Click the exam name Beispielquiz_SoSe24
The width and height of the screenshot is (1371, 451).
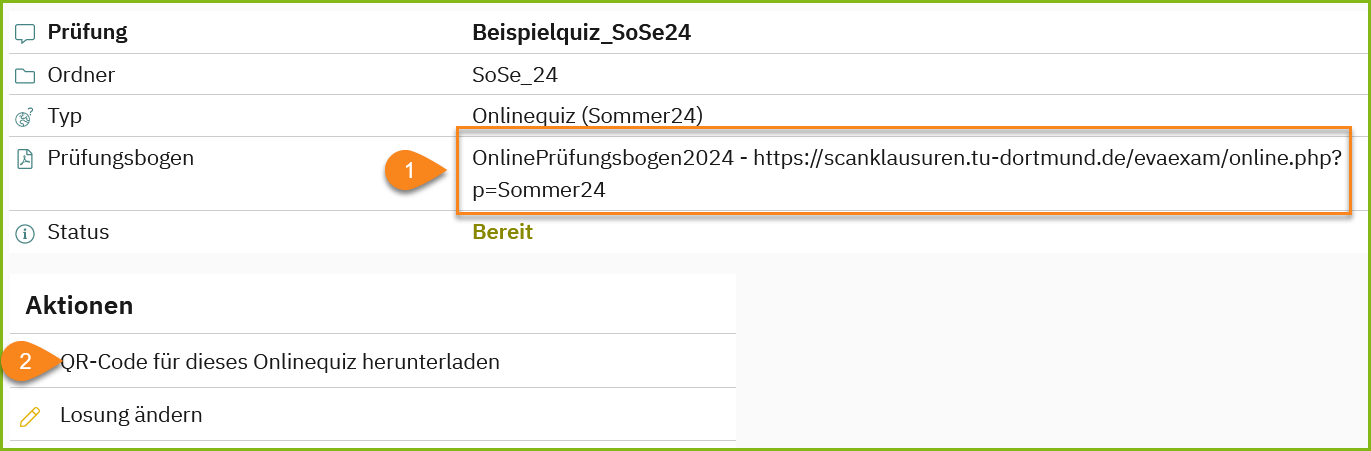(581, 33)
